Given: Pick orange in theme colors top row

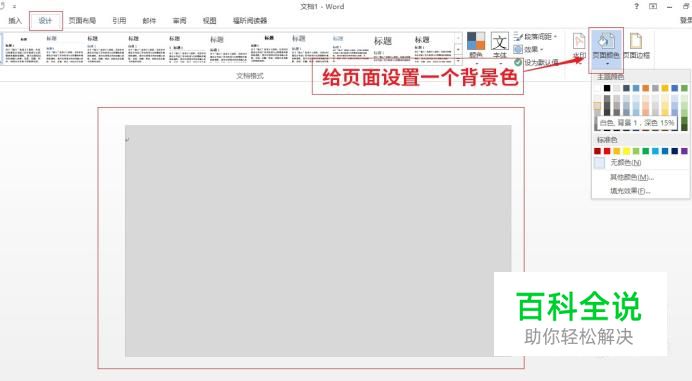Looking at the screenshot, I should point(646,88).
